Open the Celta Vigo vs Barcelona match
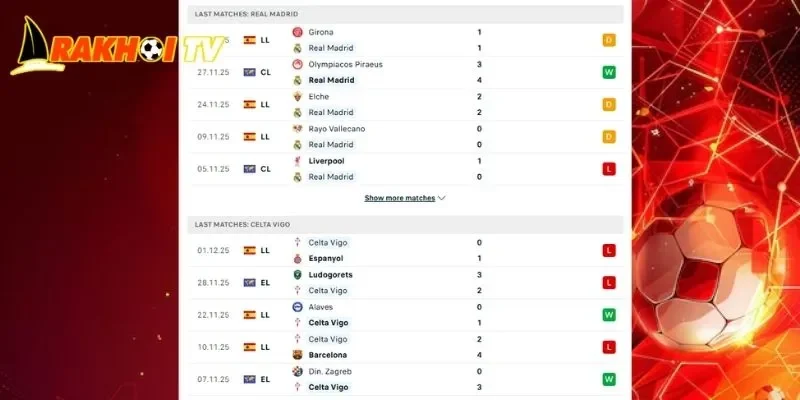 point(400,347)
